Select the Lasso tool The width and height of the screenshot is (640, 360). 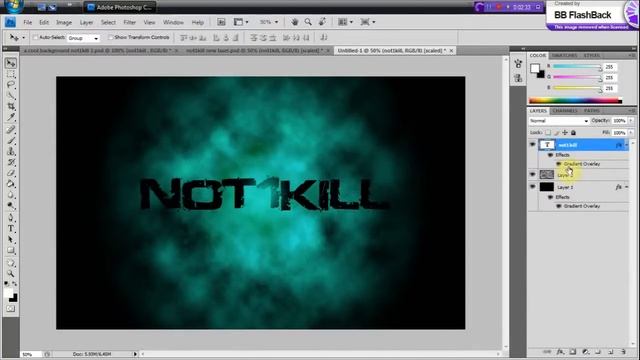[11, 85]
